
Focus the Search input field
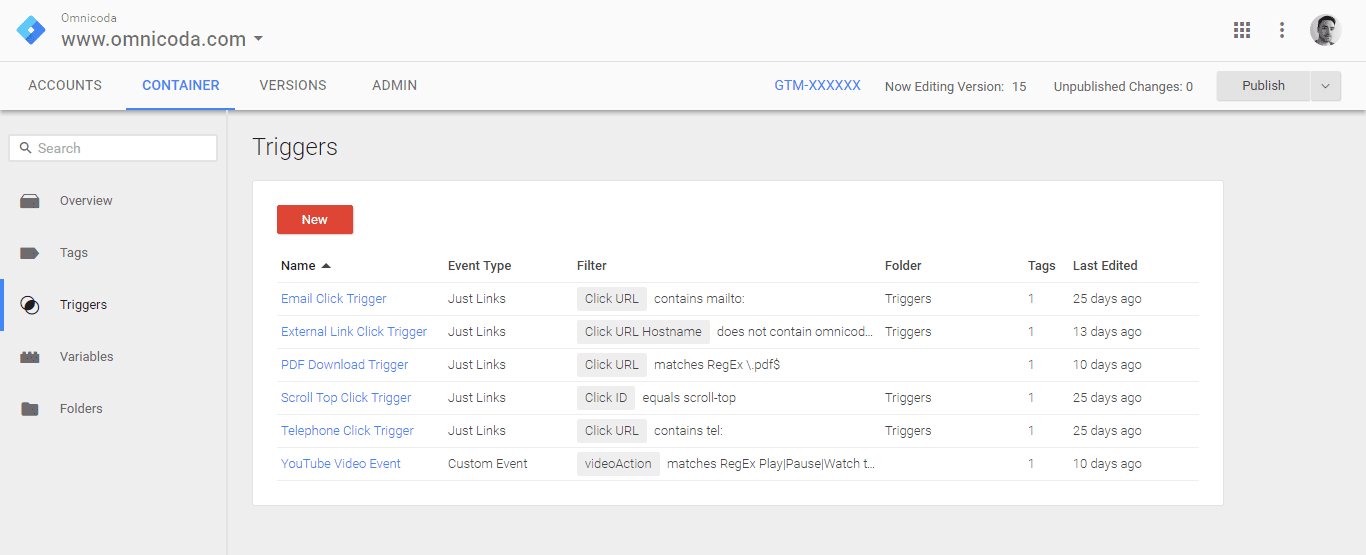[113, 148]
